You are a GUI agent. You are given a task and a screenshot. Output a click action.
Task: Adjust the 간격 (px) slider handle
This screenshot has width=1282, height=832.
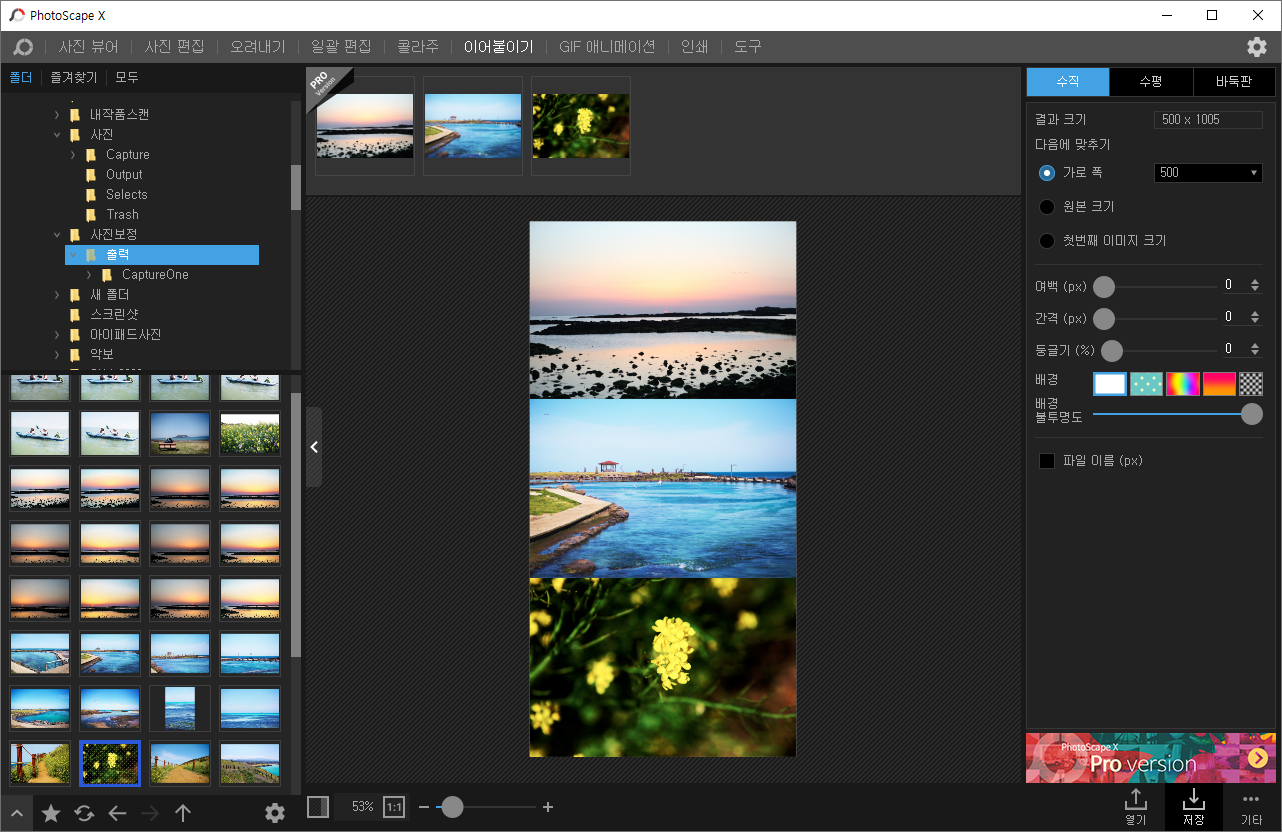[x=1104, y=319]
